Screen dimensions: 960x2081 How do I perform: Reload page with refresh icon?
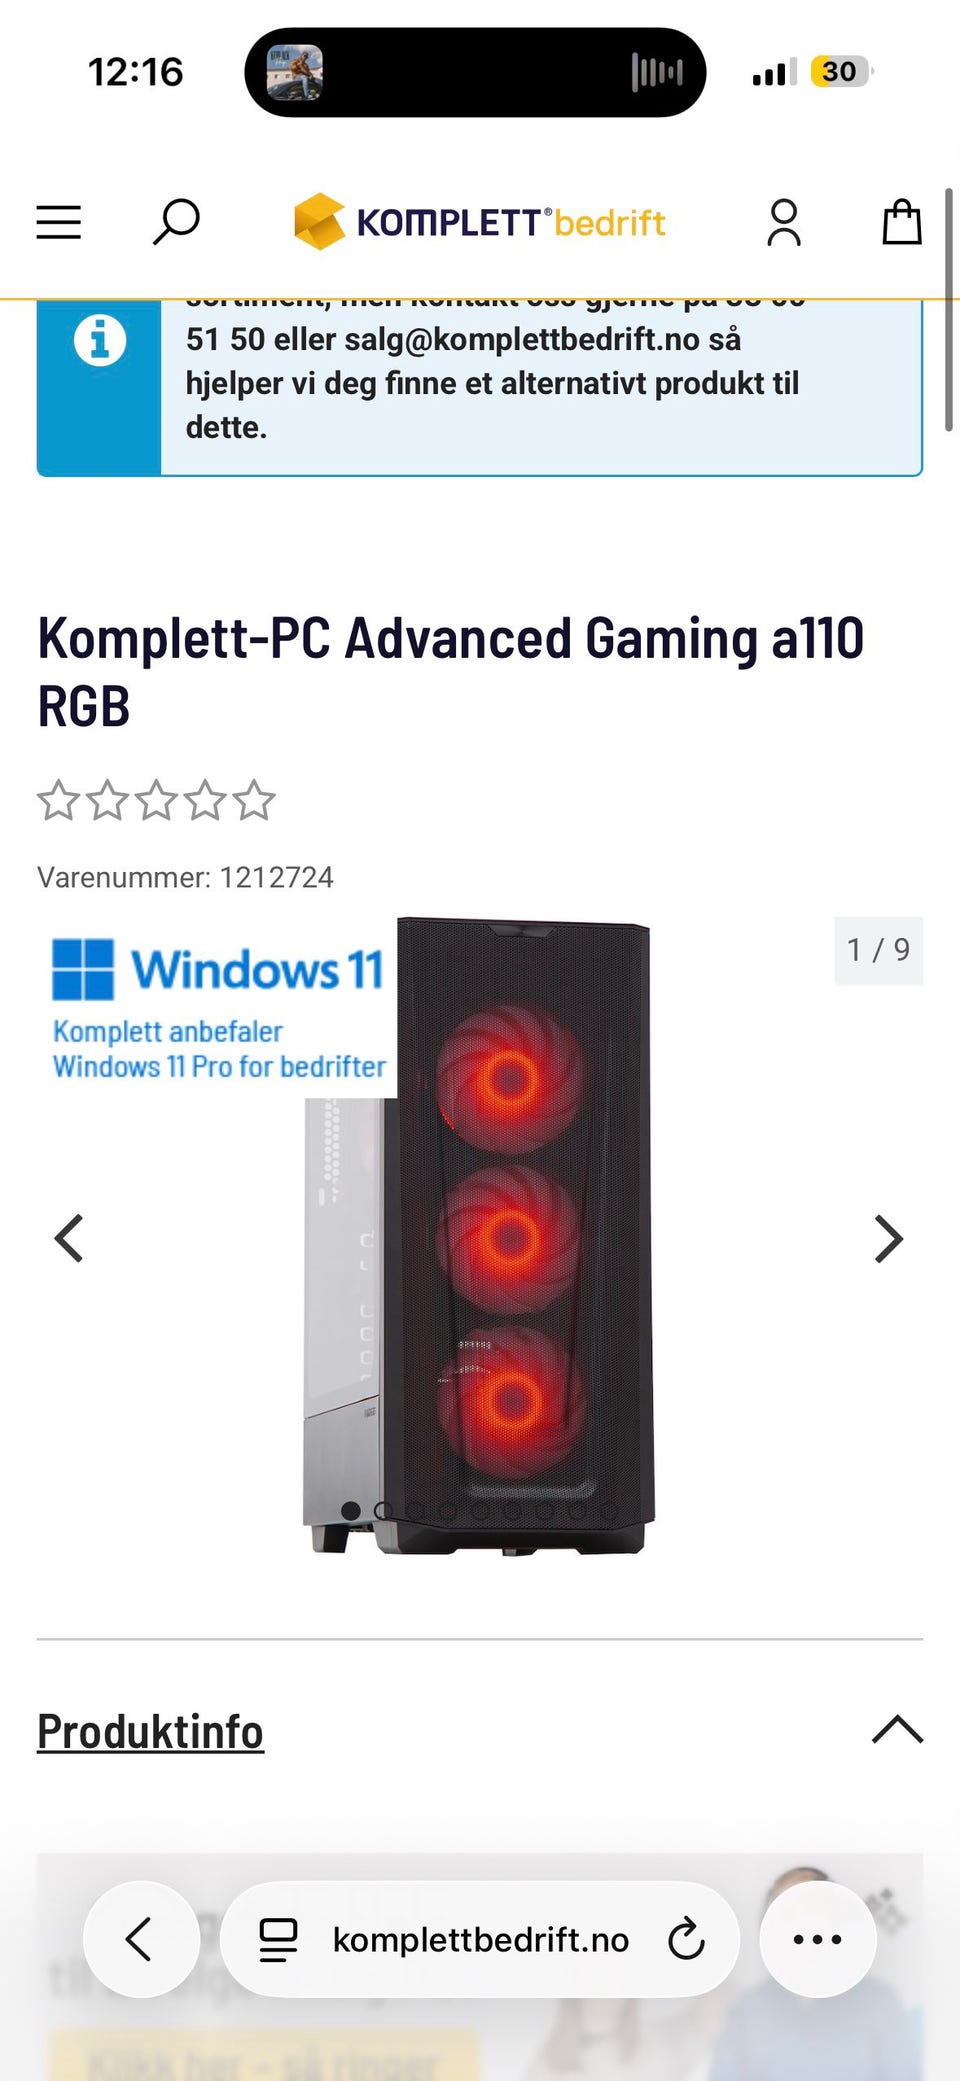point(686,1939)
